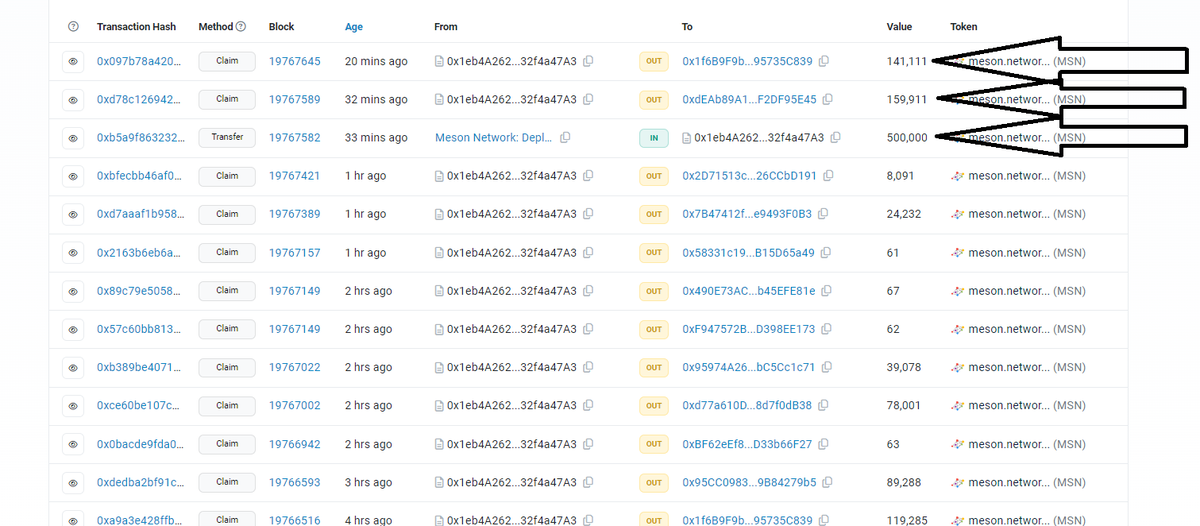
Task: Copy To address 0xdEAb89A1...F2DF95E45
Action: (828, 99)
